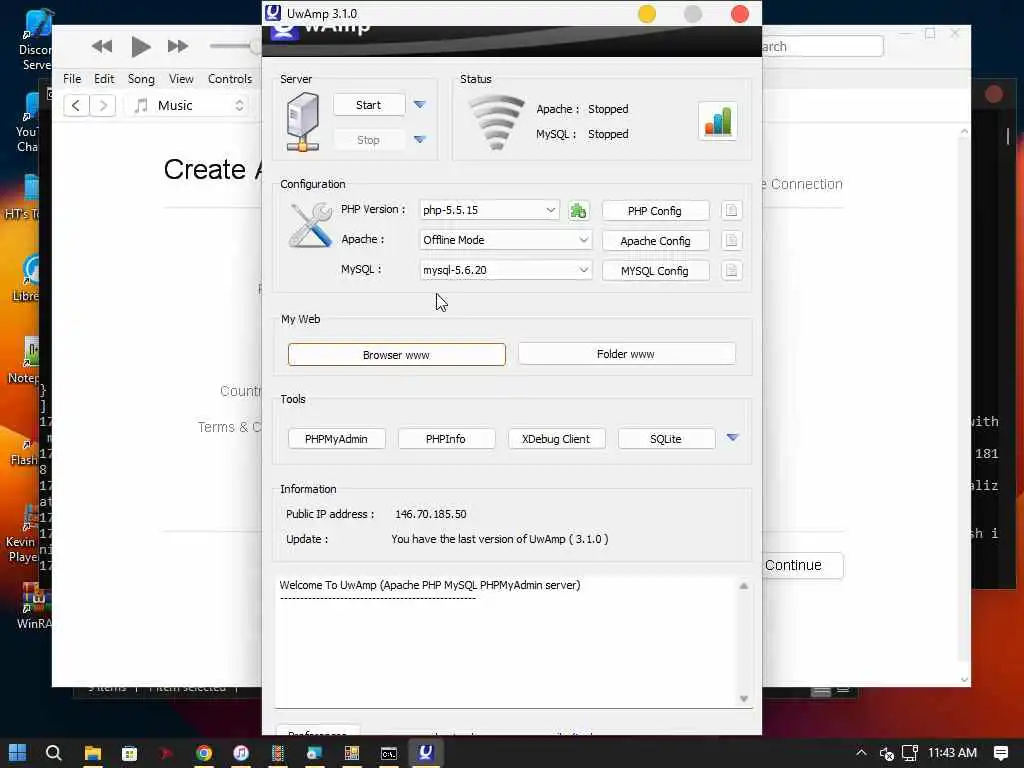Open Microsoft Store from taskbar

pyautogui.click(x=129, y=753)
